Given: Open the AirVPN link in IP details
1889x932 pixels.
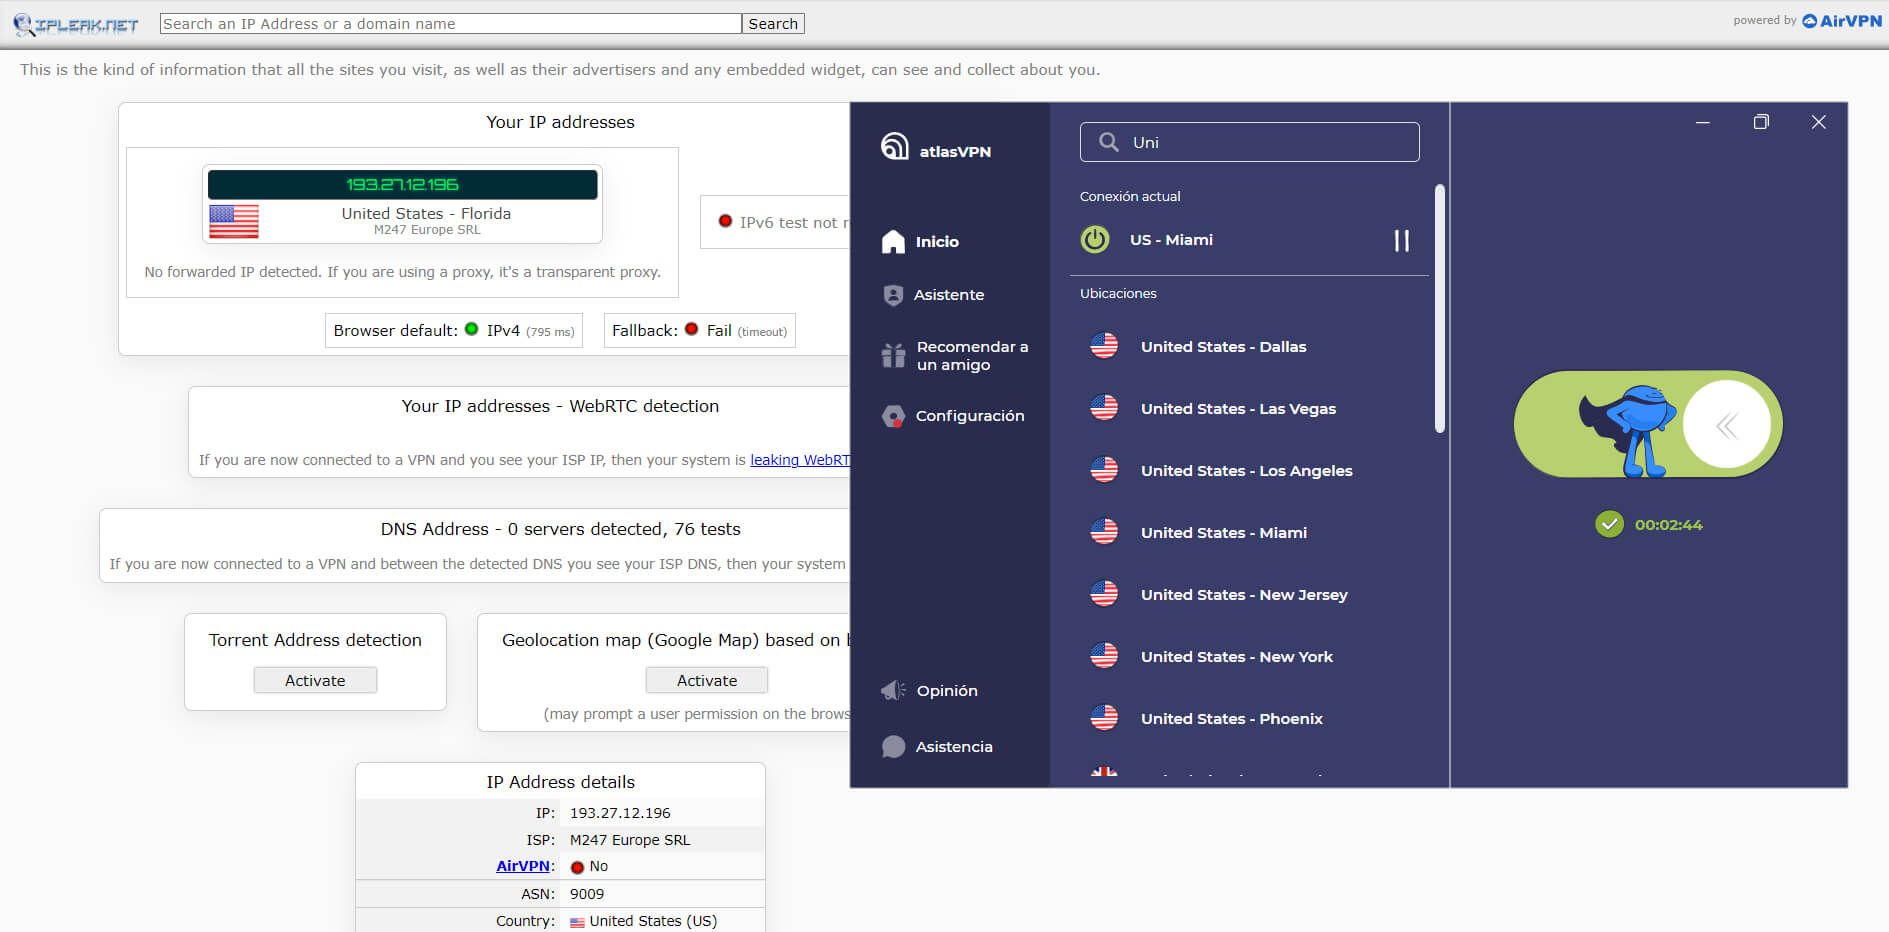Looking at the screenshot, I should coord(523,866).
